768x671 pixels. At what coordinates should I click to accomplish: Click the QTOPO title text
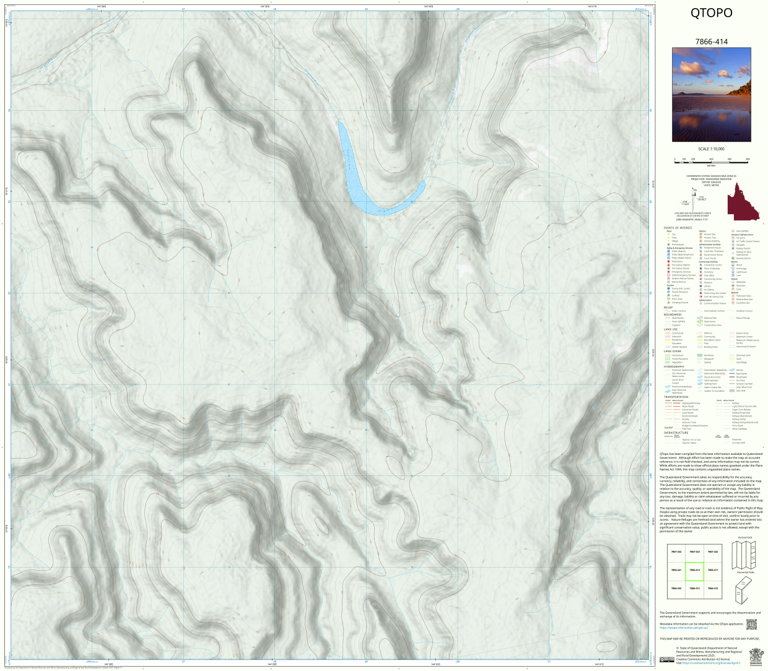[711, 14]
